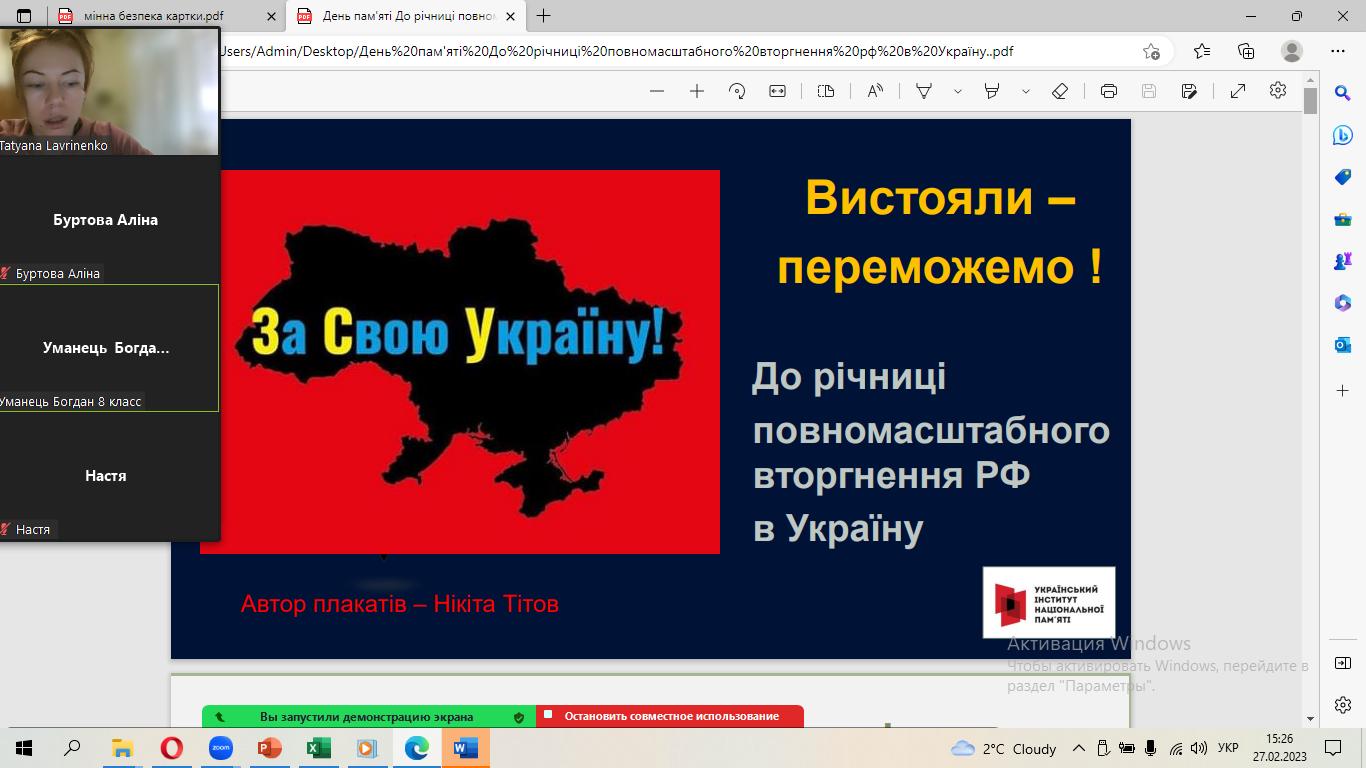Open a new browser tab

[x=544, y=16]
